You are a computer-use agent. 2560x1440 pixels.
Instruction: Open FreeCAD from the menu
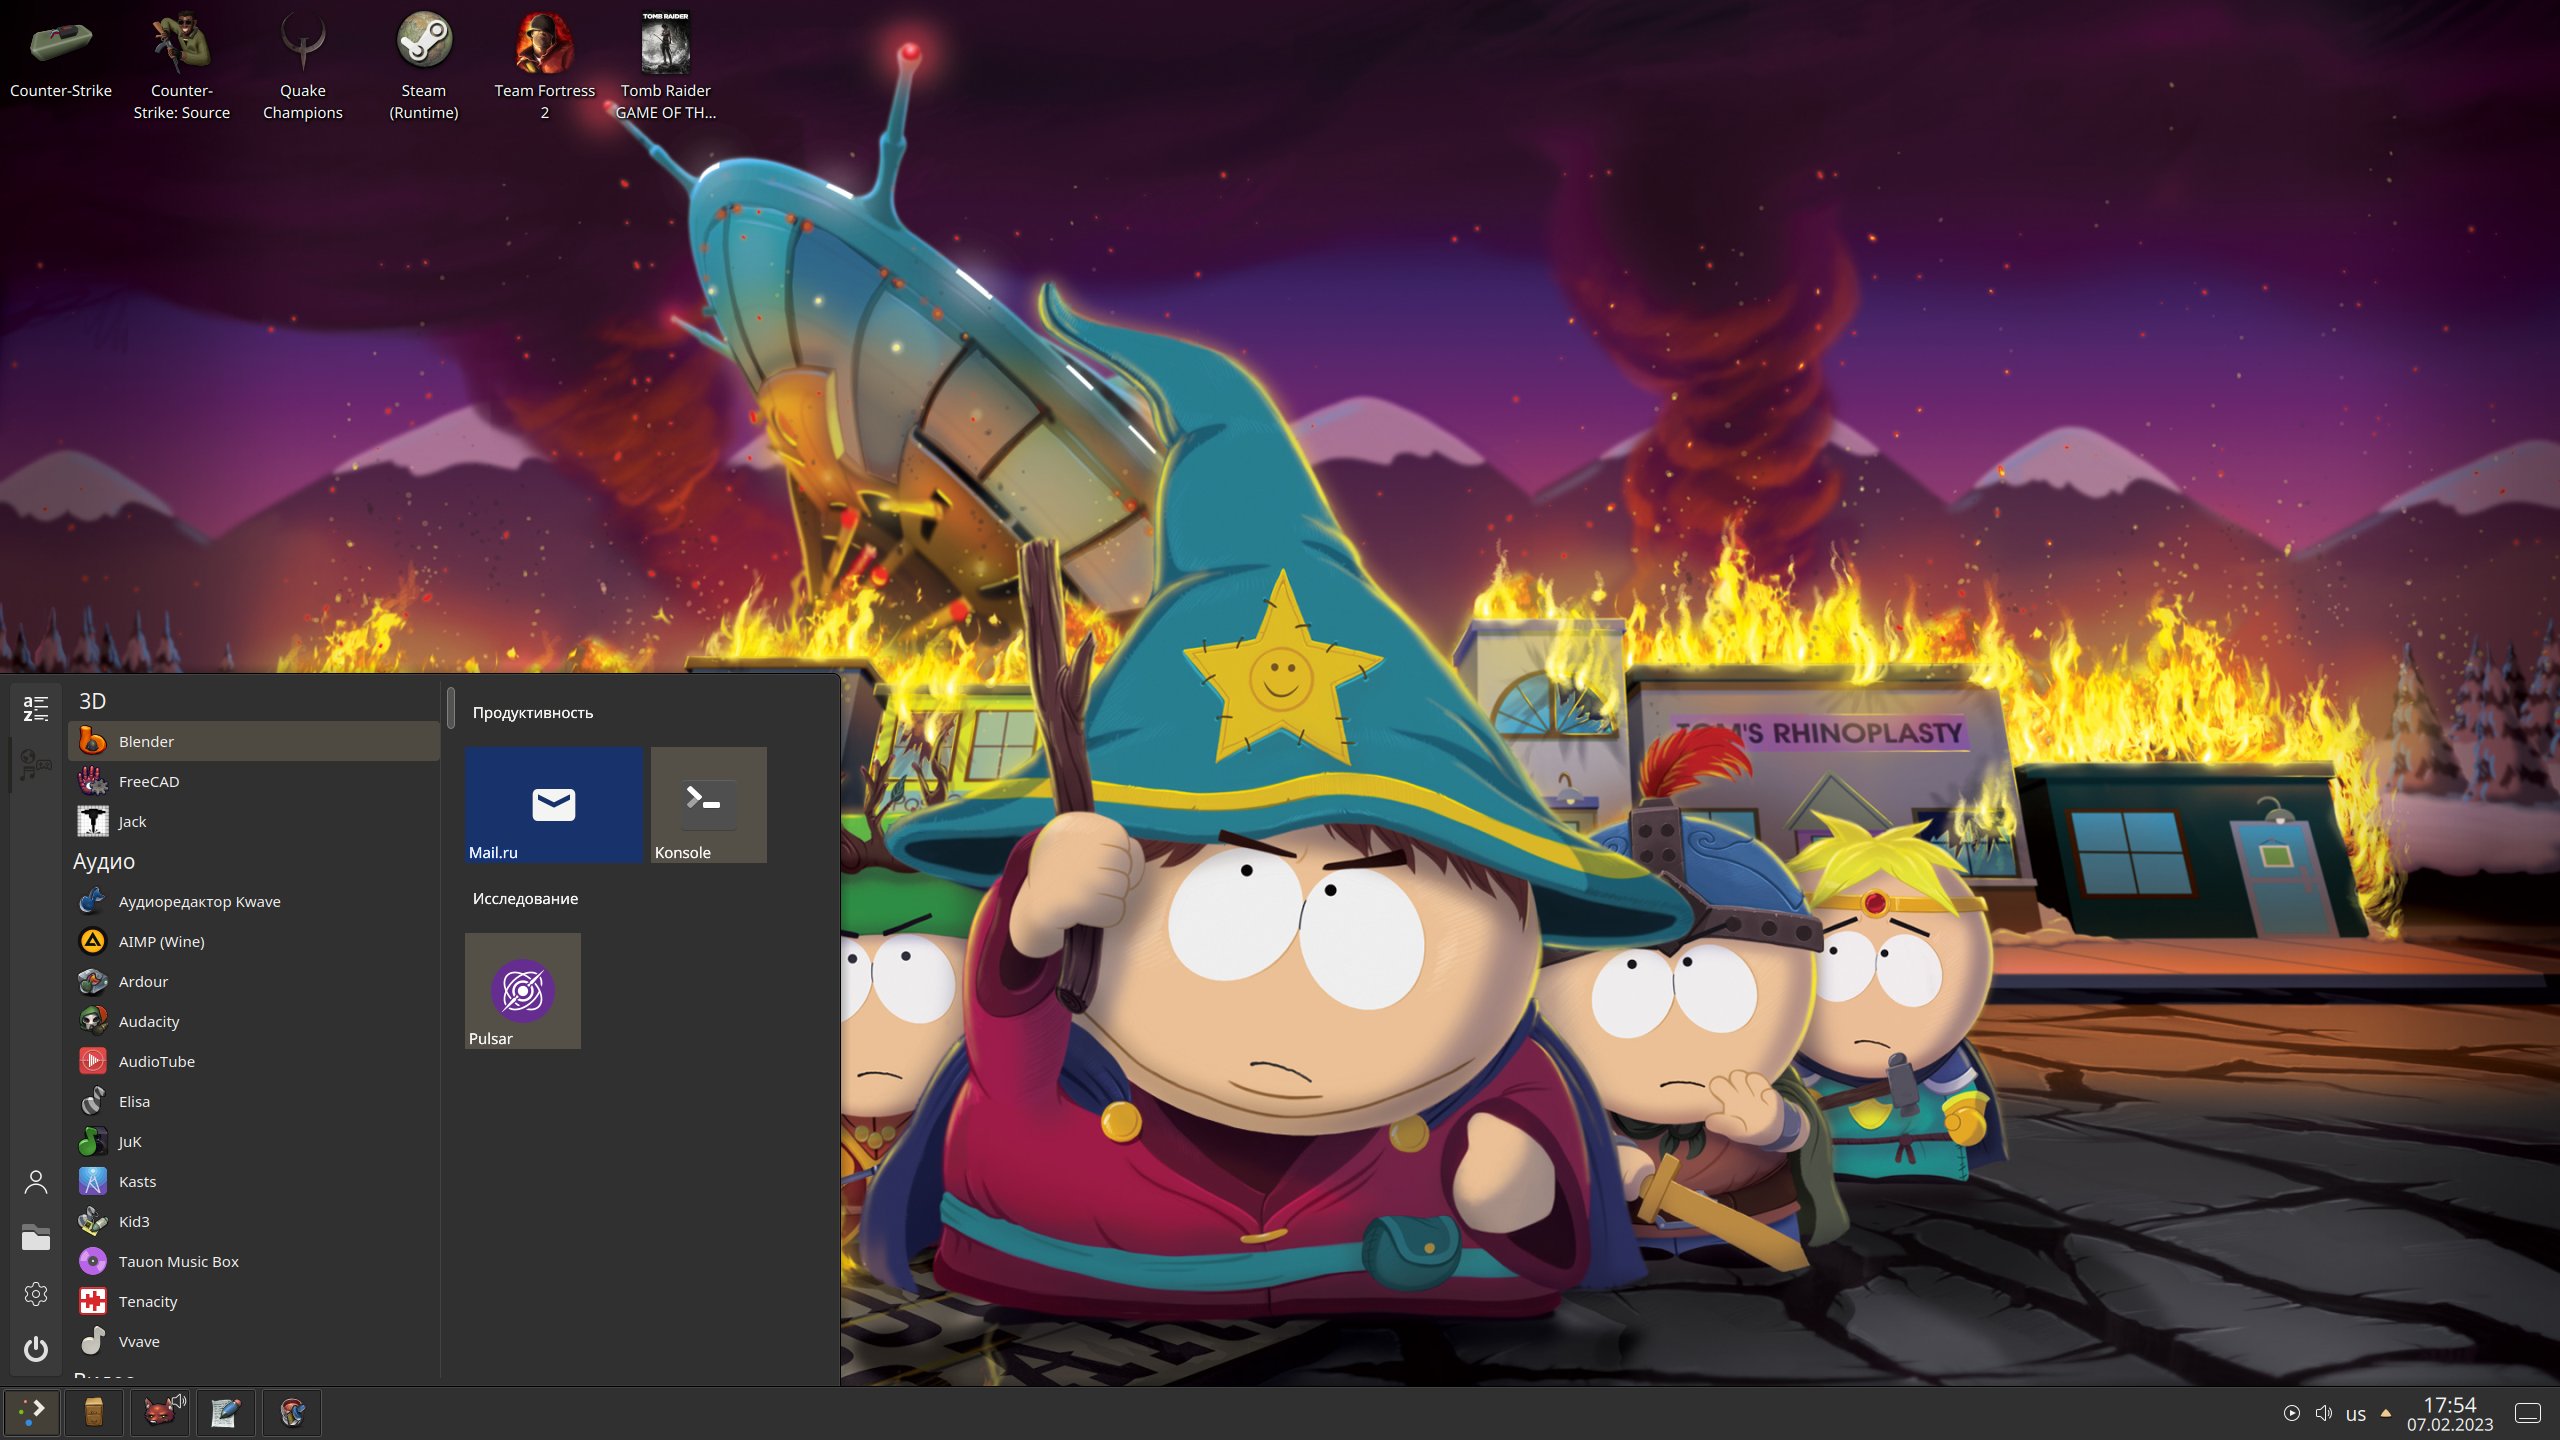[254, 781]
